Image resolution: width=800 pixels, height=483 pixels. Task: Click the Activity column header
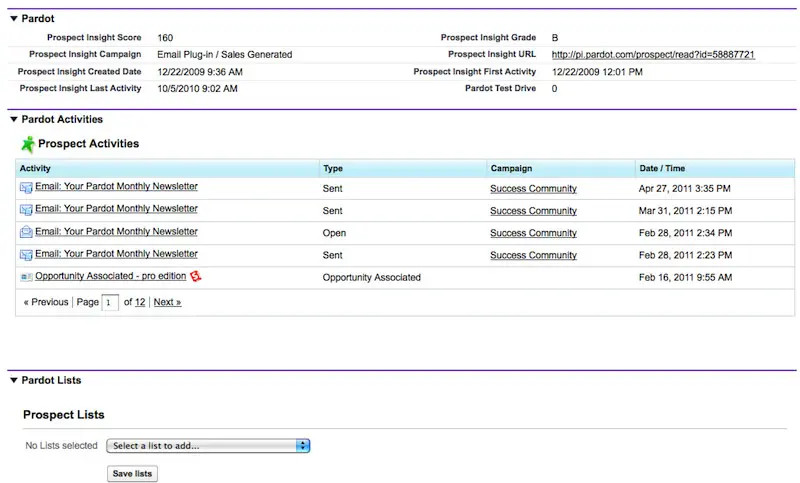(x=35, y=169)
